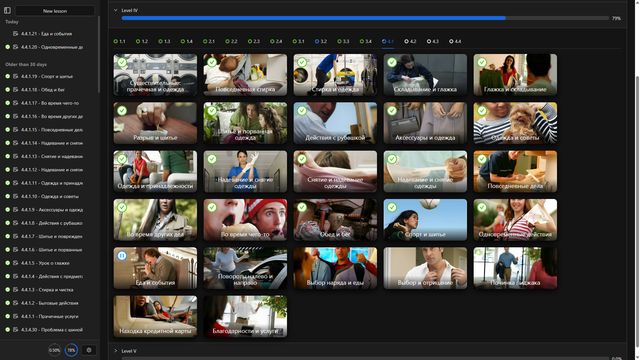Click lesson icon of 4.4.1.9 Аксессуары и одежда
Viewport: 640px width, 360px height.
click(x=16, y=209)
